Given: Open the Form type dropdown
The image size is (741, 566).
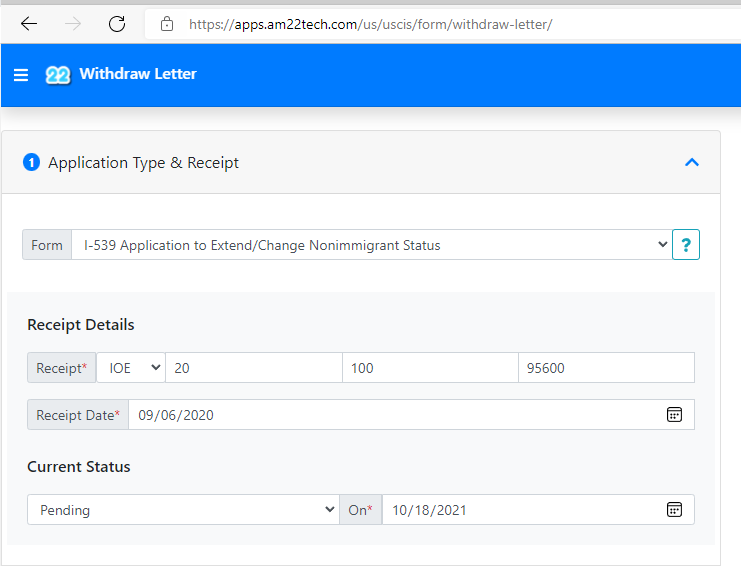Looking at the screenshot, I should [370, 245].
